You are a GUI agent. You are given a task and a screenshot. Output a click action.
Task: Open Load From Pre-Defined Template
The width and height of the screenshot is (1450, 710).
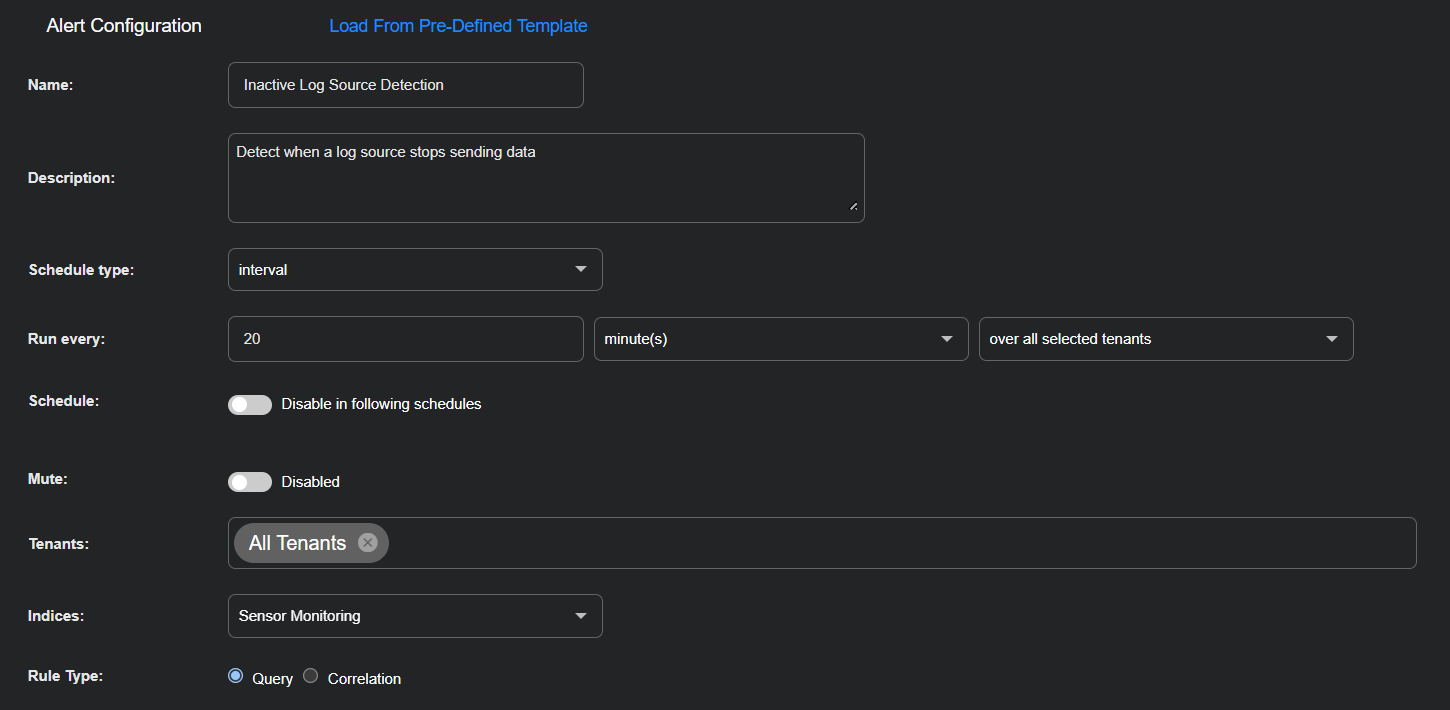coord(458,25)
